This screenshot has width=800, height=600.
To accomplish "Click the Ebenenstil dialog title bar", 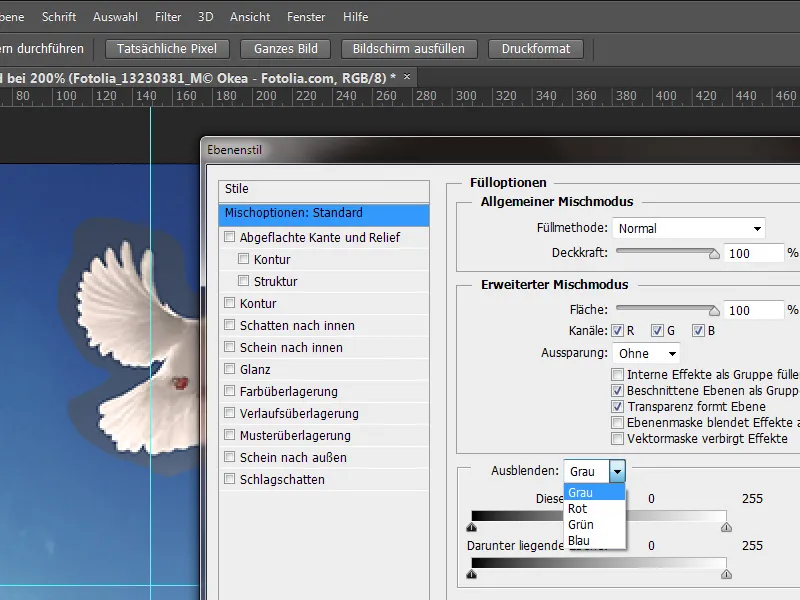I will (x=500, y=150).
